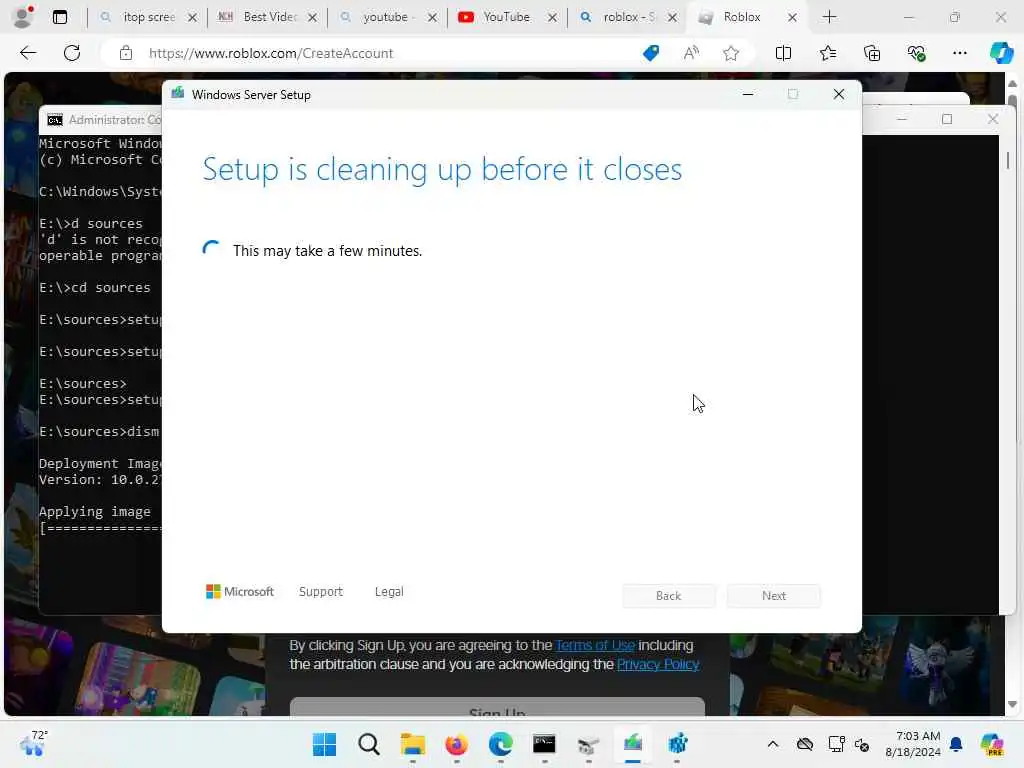
Task: Click the Next button in Setup
Action: tap(774, 596)
